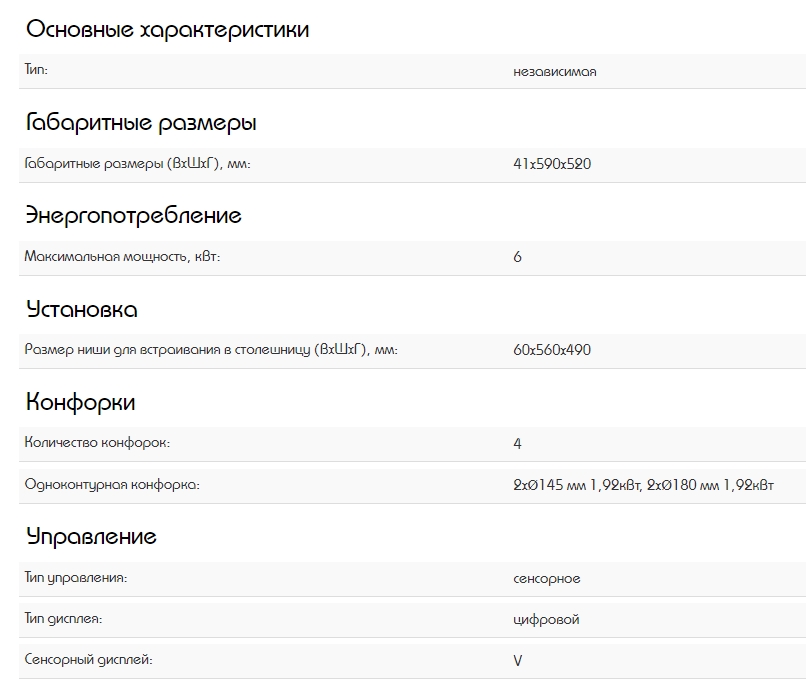This screenshot has width=806, height=679.
Task: Select the "Габаритные размеры" section heading
Action: pyautogui.click(x=141, y=123)
